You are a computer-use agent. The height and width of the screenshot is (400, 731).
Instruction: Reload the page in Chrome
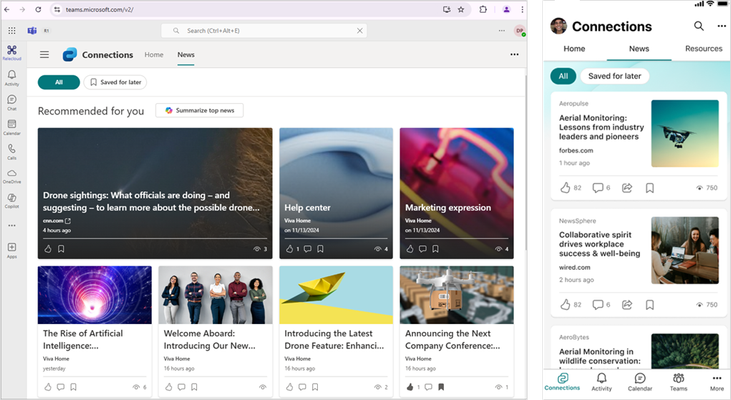point(38,9)
